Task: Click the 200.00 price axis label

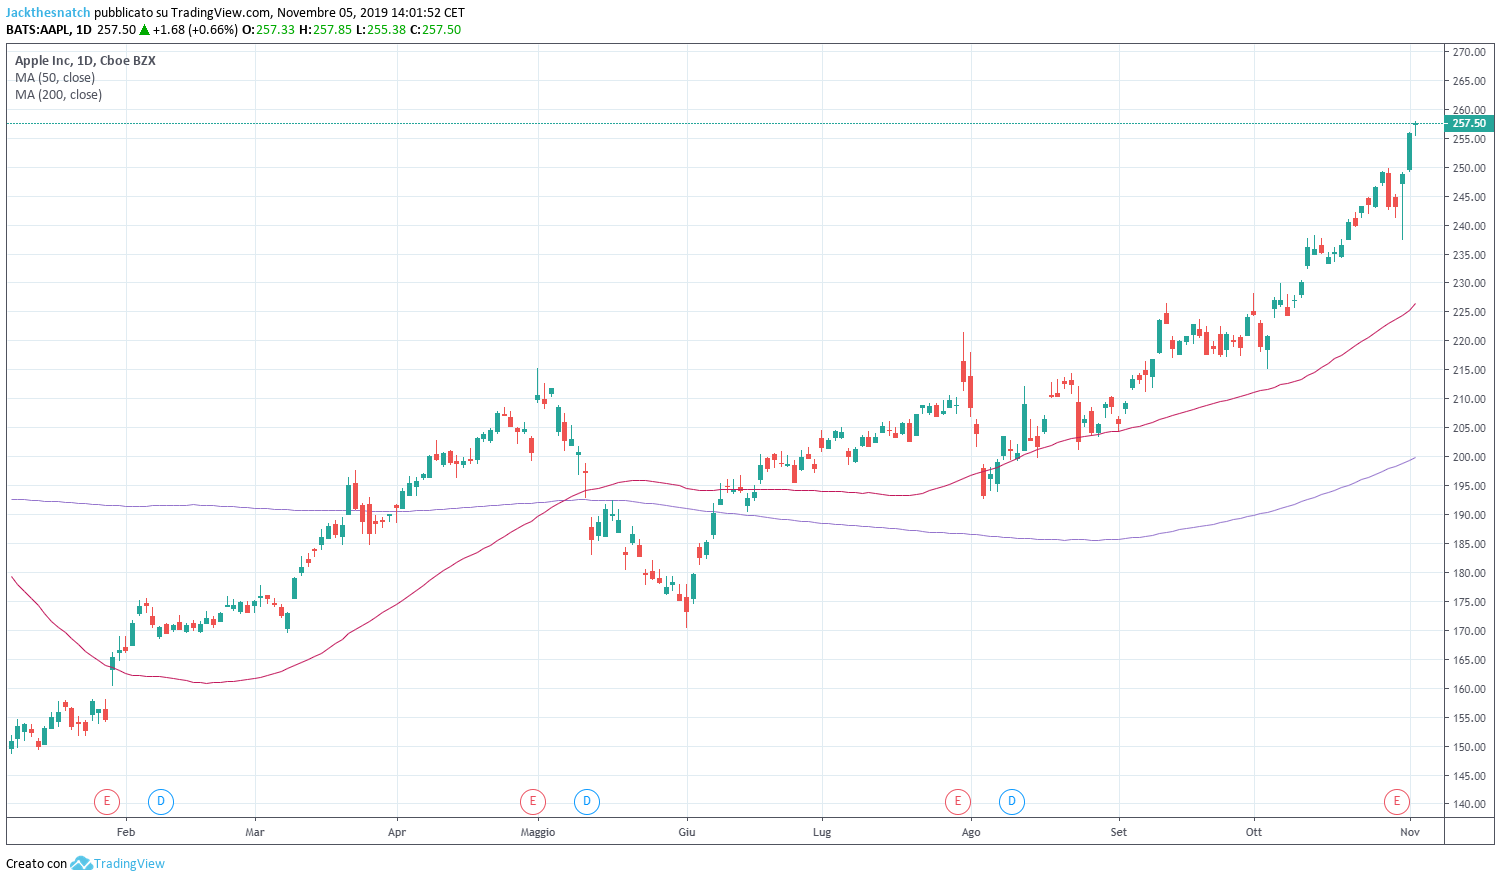Action: coord(1469,457)
